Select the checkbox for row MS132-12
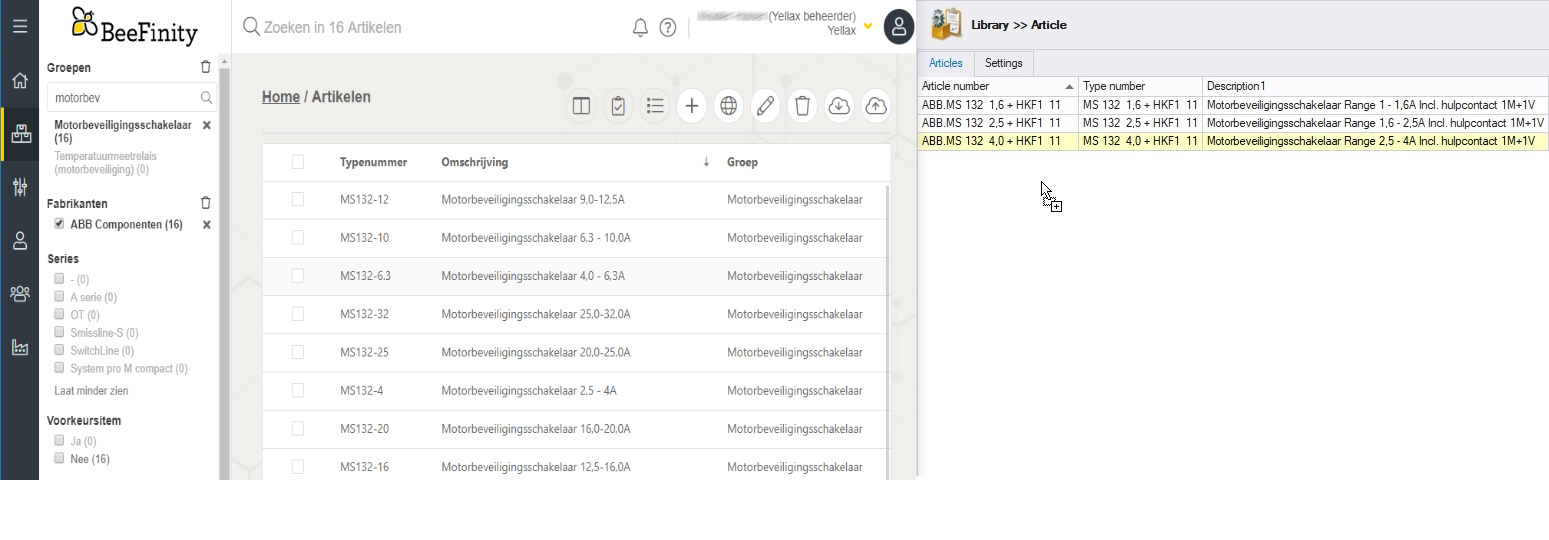 pyautogui.click(x=298, y=200)
